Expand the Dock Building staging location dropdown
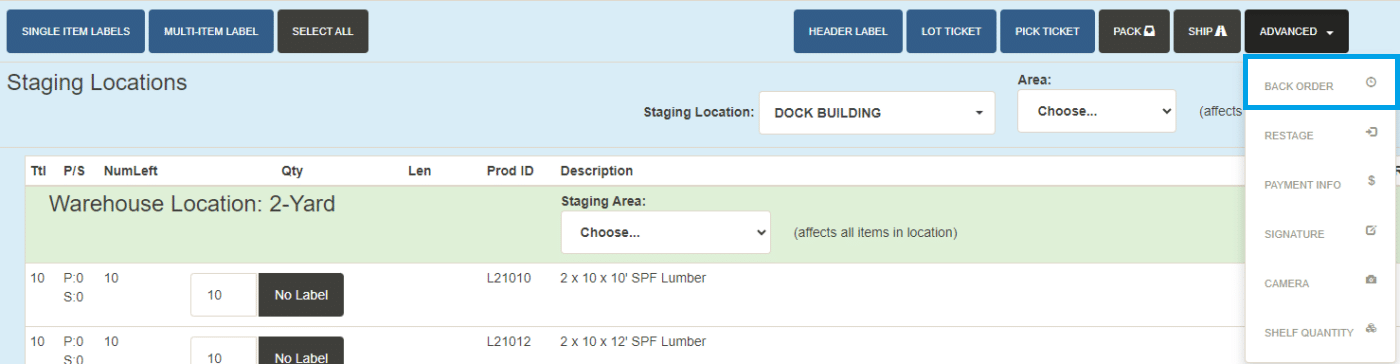Screen dimensions: 1400x364 tap(877, 113)
